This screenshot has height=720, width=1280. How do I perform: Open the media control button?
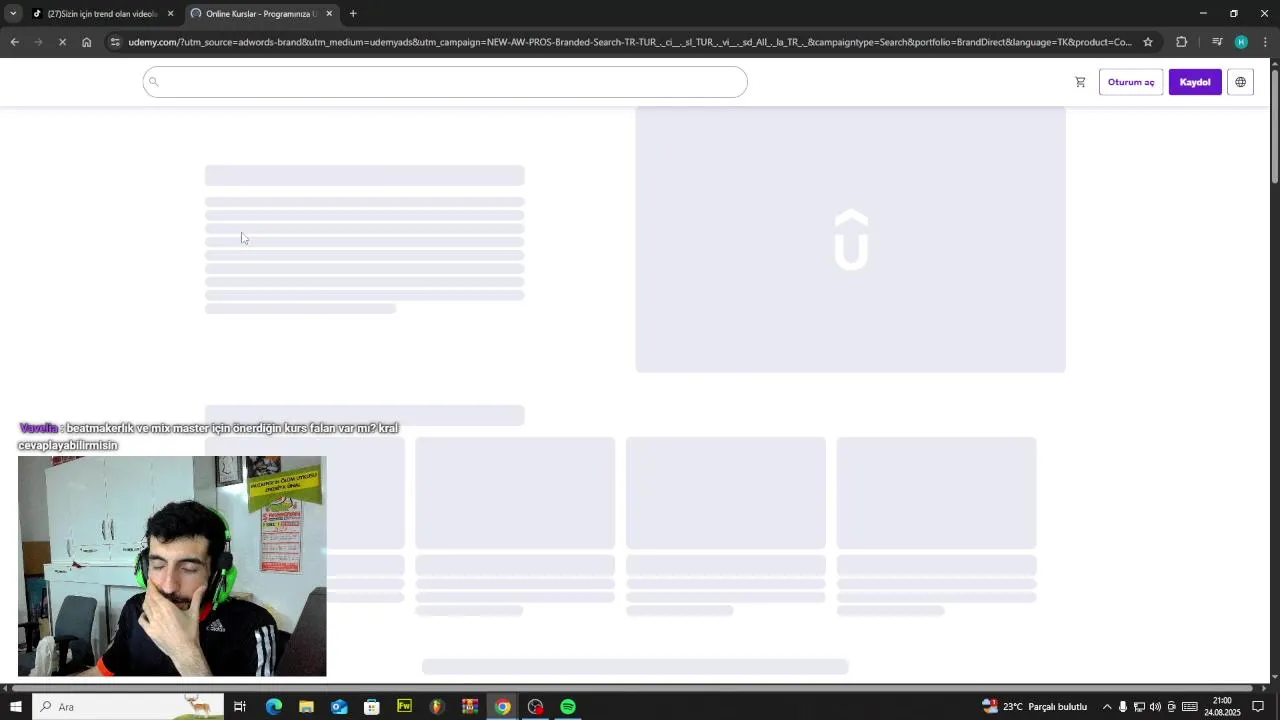pyautogui.click(x=1217, y=42)
